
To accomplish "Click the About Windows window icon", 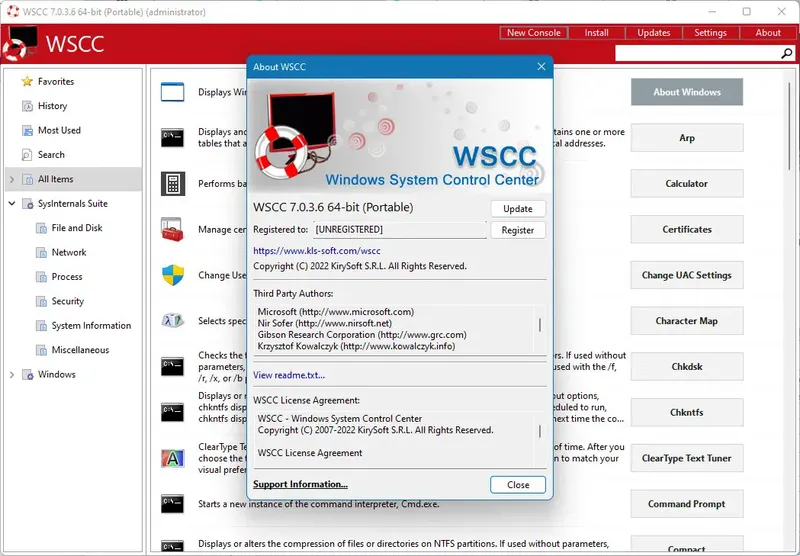I will tap(172, 92).
